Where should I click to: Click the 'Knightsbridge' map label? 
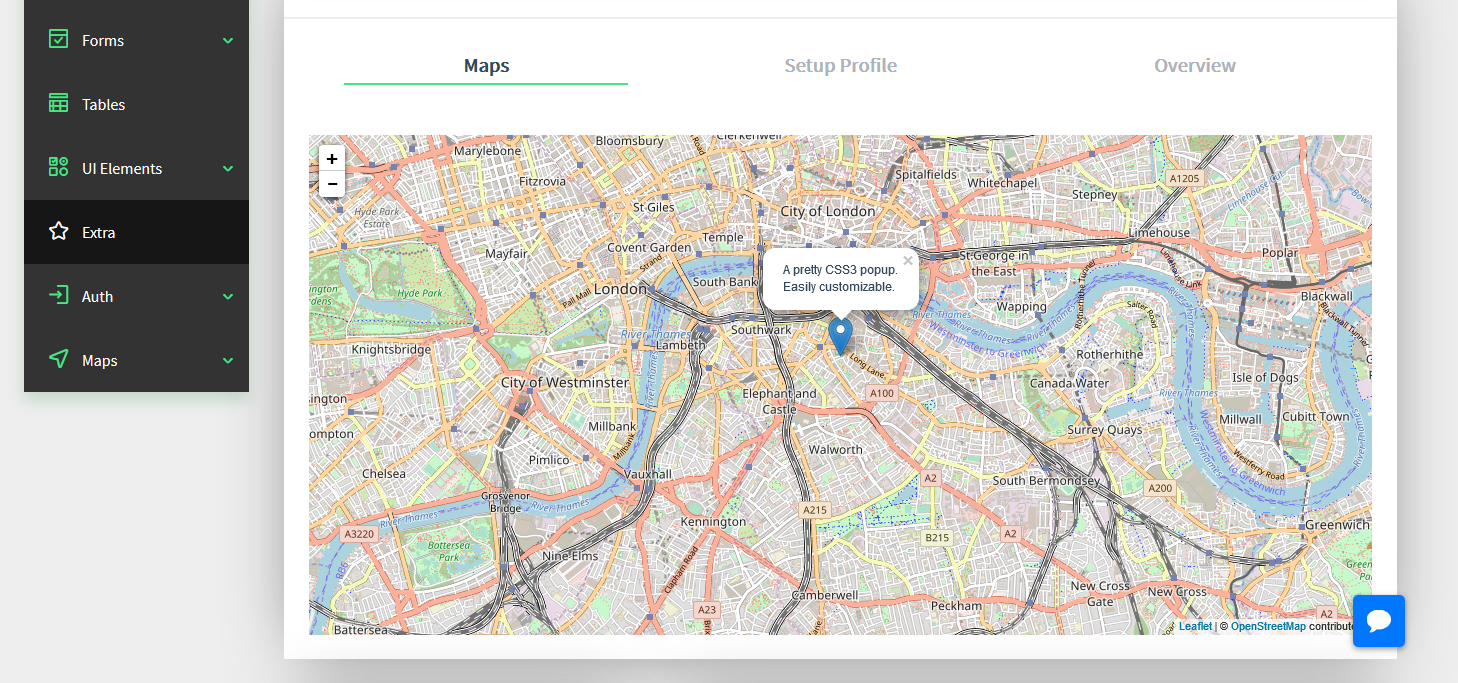coord(391,350)
